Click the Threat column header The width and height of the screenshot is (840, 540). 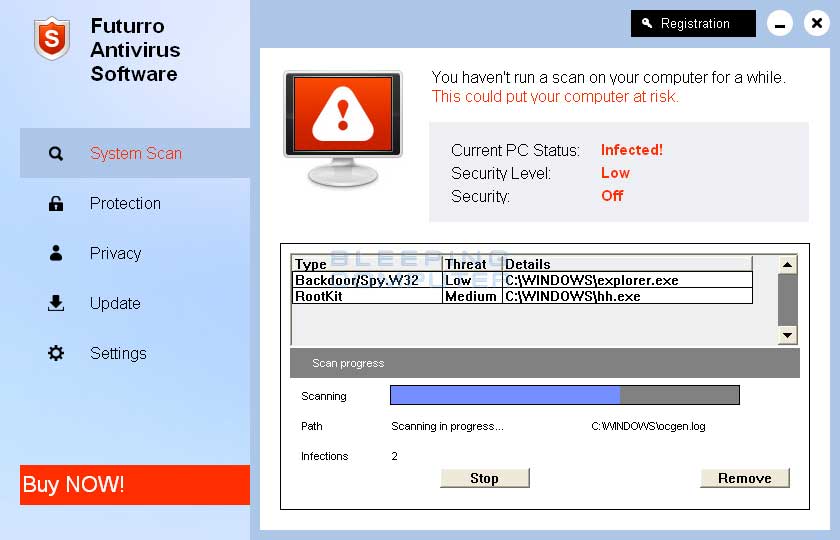point(472,264)
